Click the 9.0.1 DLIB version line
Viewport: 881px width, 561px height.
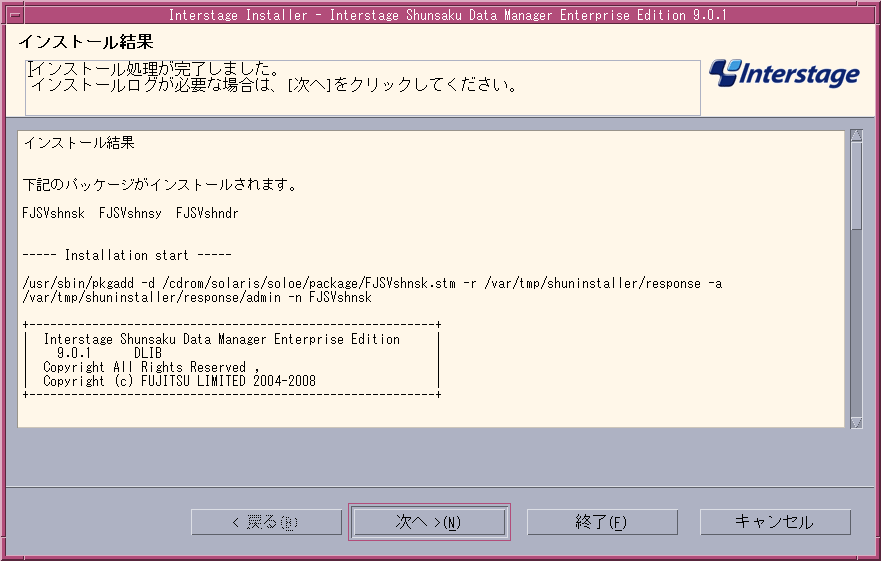click(110, 353)
